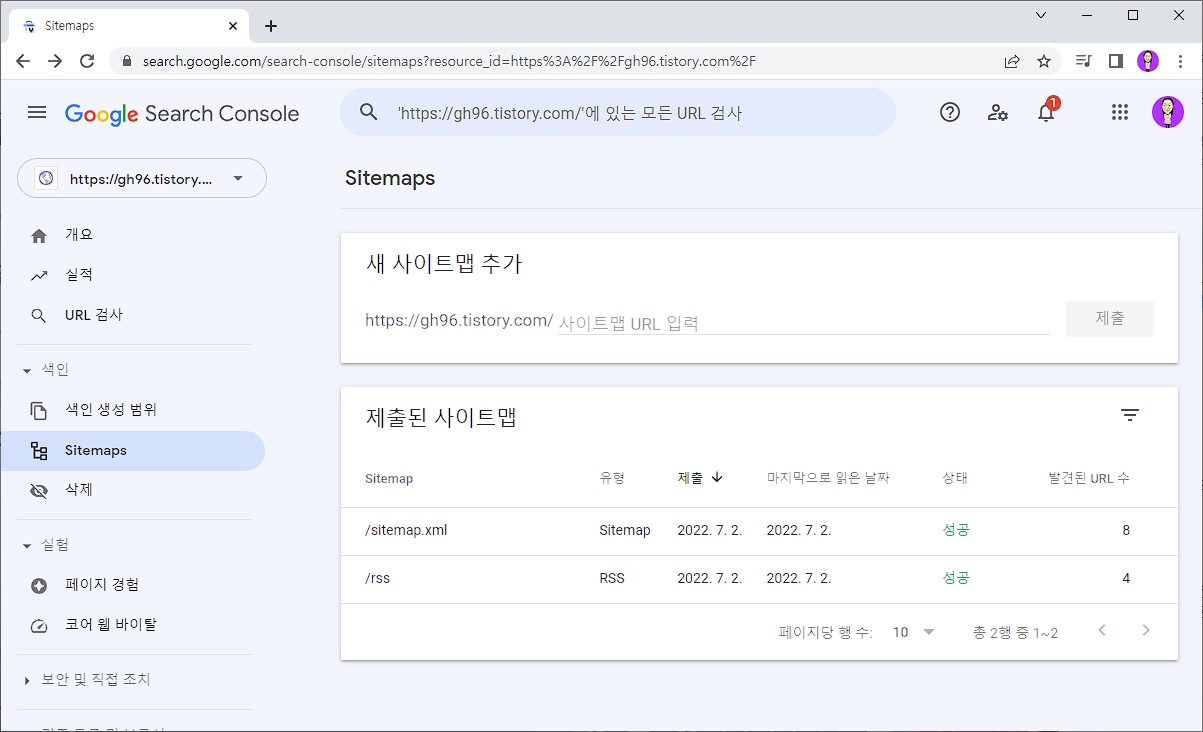Click the Chrome address bar URL
The width and height of the screenshot is (1203, 732).
point(449,61)
